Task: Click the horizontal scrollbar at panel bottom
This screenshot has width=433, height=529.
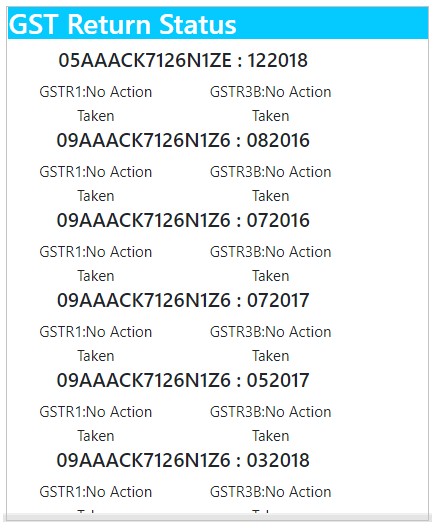Action: 218,518
